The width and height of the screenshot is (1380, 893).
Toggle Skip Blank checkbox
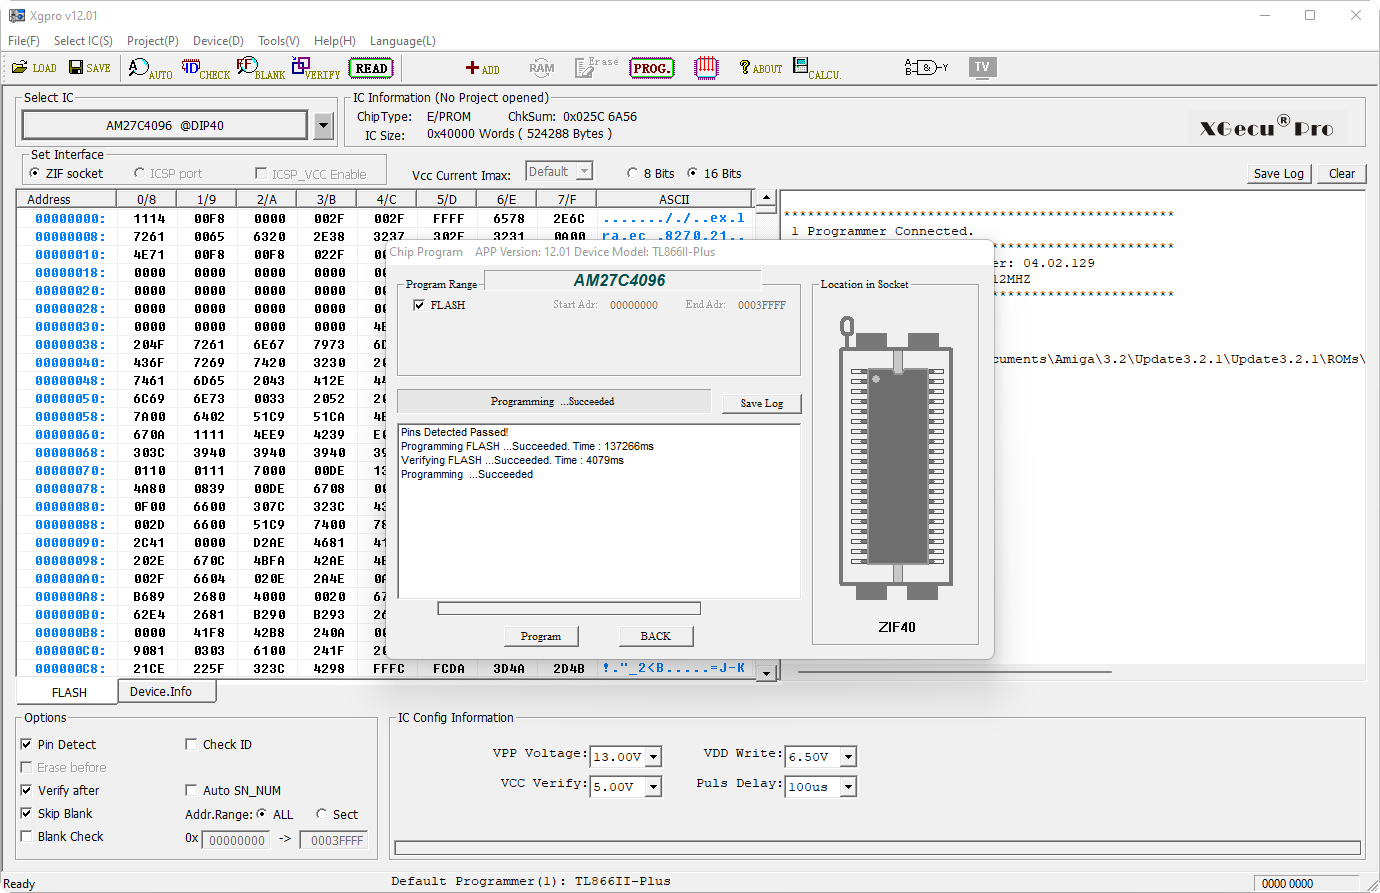[27, 813]
